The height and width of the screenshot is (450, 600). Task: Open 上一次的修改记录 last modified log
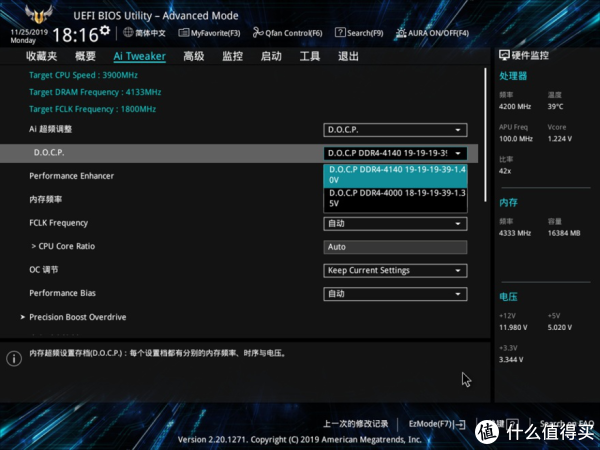click(x=356, y=424)
